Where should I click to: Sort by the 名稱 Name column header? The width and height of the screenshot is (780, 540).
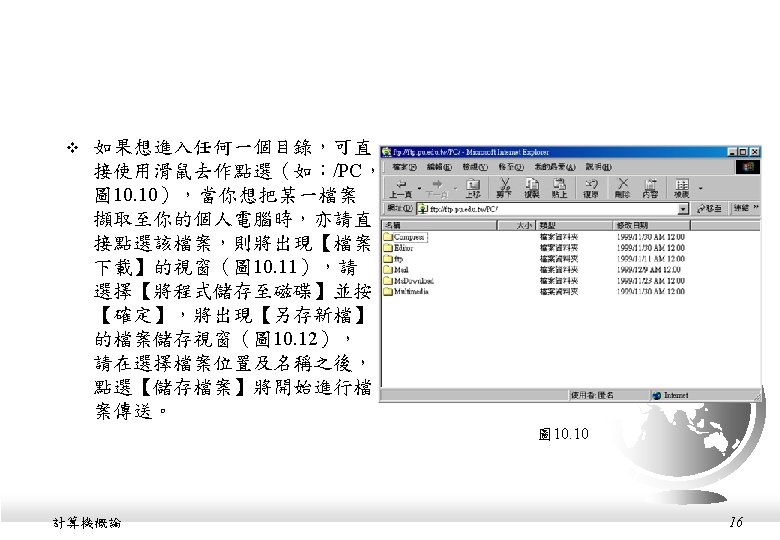(x=439, y=225)
